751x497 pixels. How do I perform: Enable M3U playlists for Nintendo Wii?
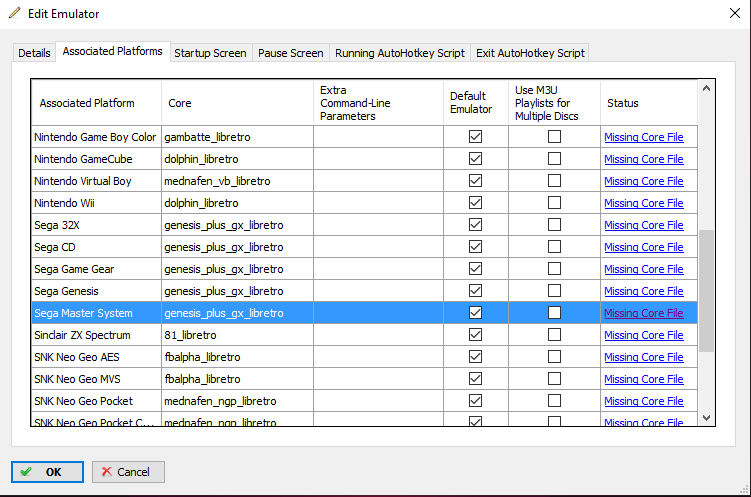(x=555, y=203)
